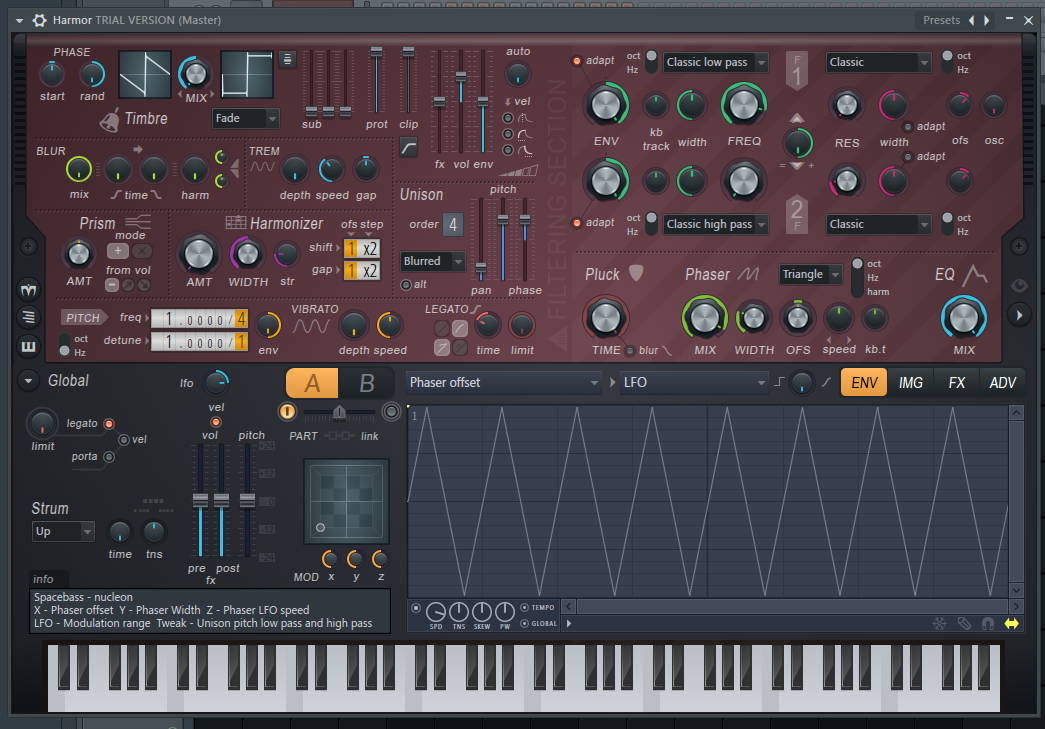Open the plugin options gear icon

point(39,20)
